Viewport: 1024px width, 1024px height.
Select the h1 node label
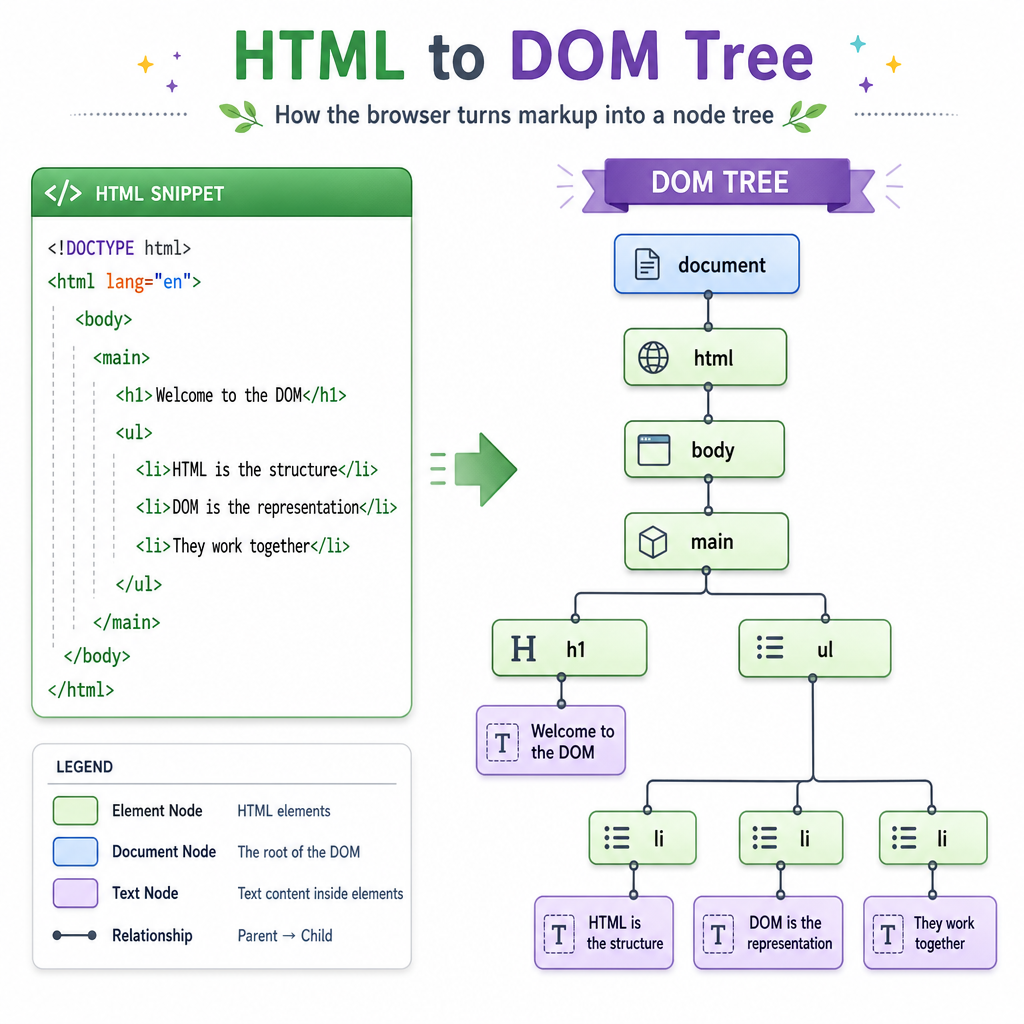pyautogui.click(x=575, y=649)
